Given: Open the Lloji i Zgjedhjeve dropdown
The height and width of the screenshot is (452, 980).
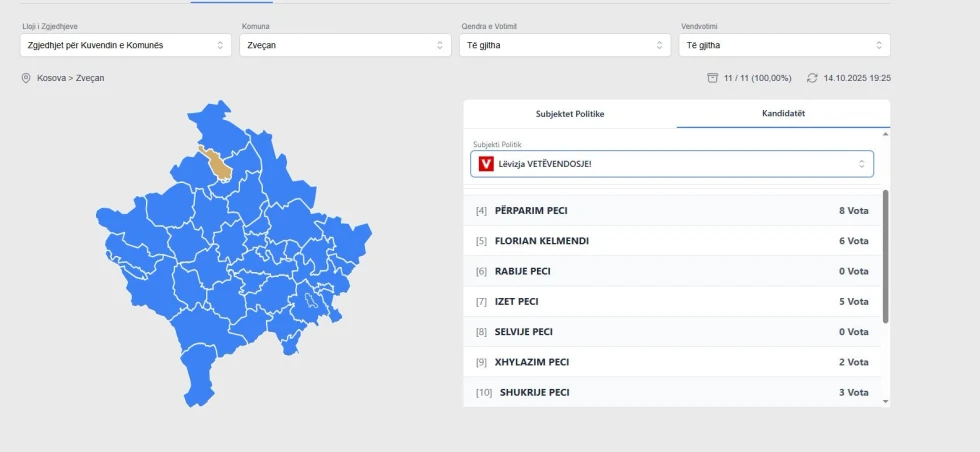Looking at the screenshot, I should 125,45.
